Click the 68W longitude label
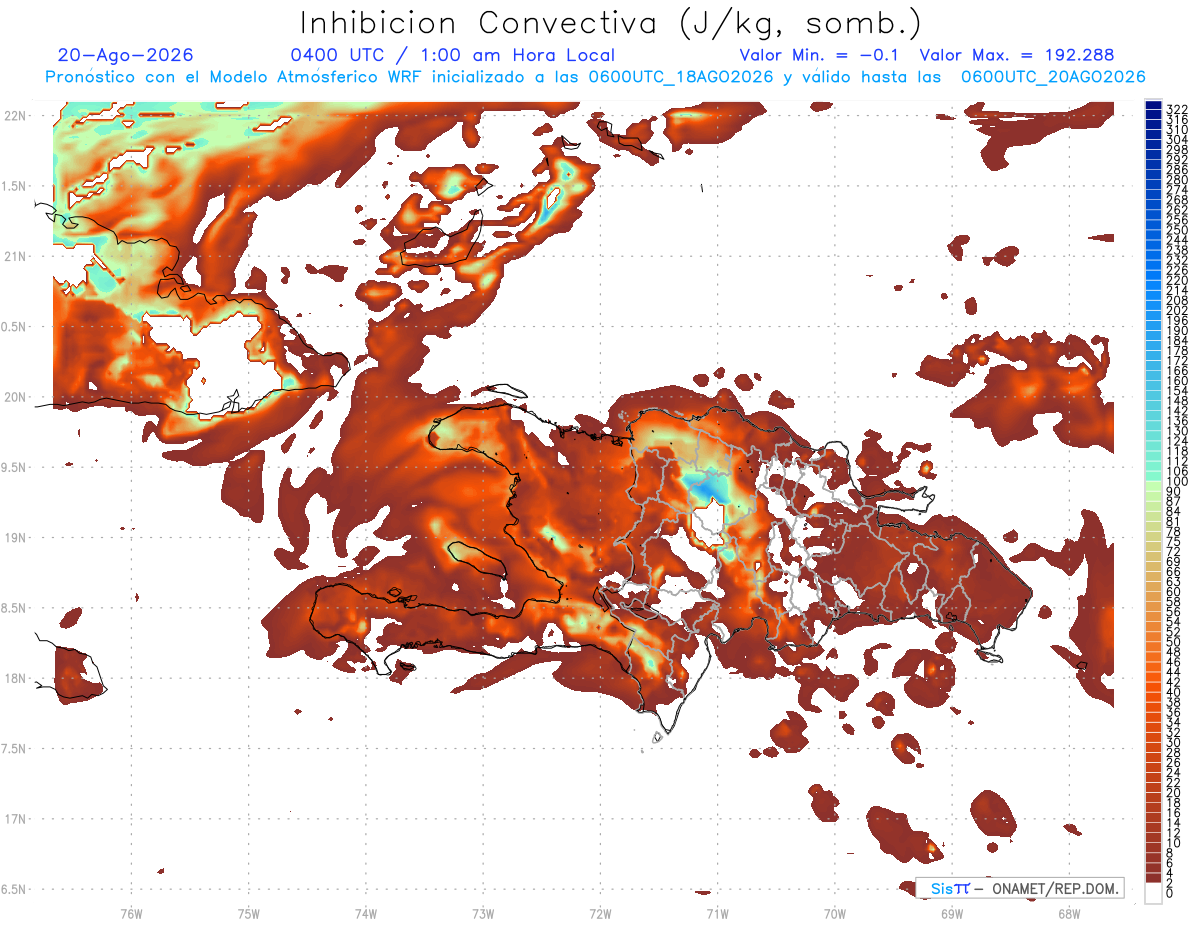The height and width of the screenshot is (927, 1200). [x=1068, y=912]
